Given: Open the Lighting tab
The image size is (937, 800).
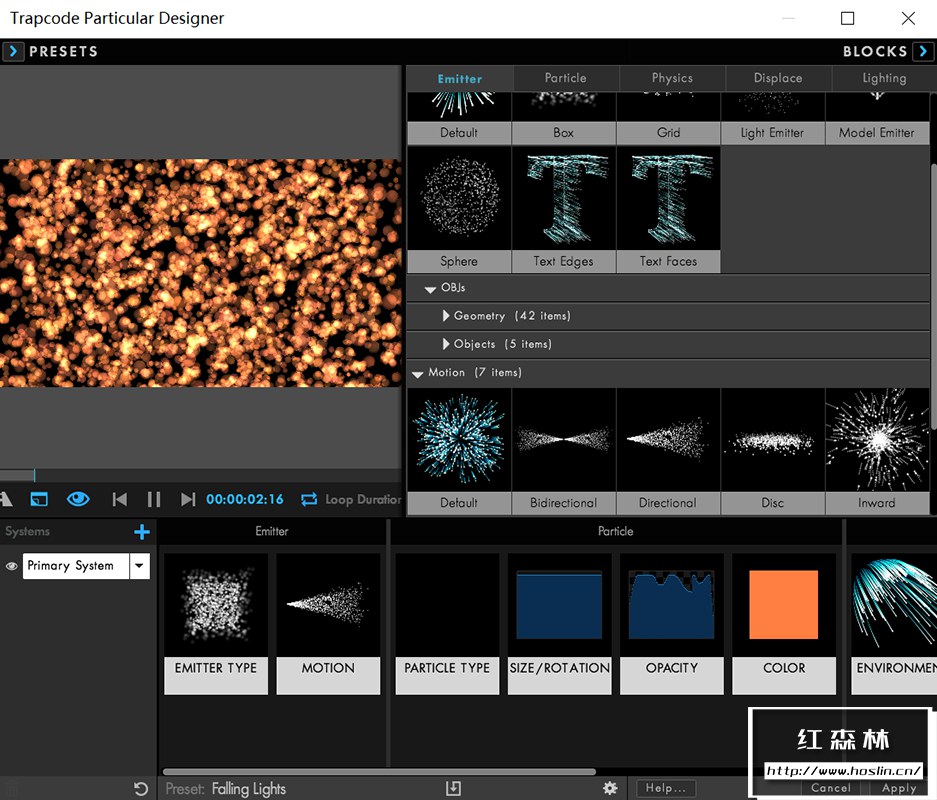Looking at the screenshot, I should [884, 78].
